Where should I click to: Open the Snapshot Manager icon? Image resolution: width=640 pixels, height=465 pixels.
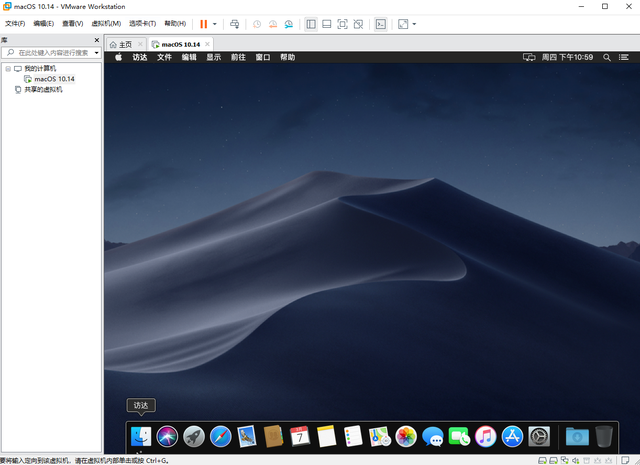289,24
